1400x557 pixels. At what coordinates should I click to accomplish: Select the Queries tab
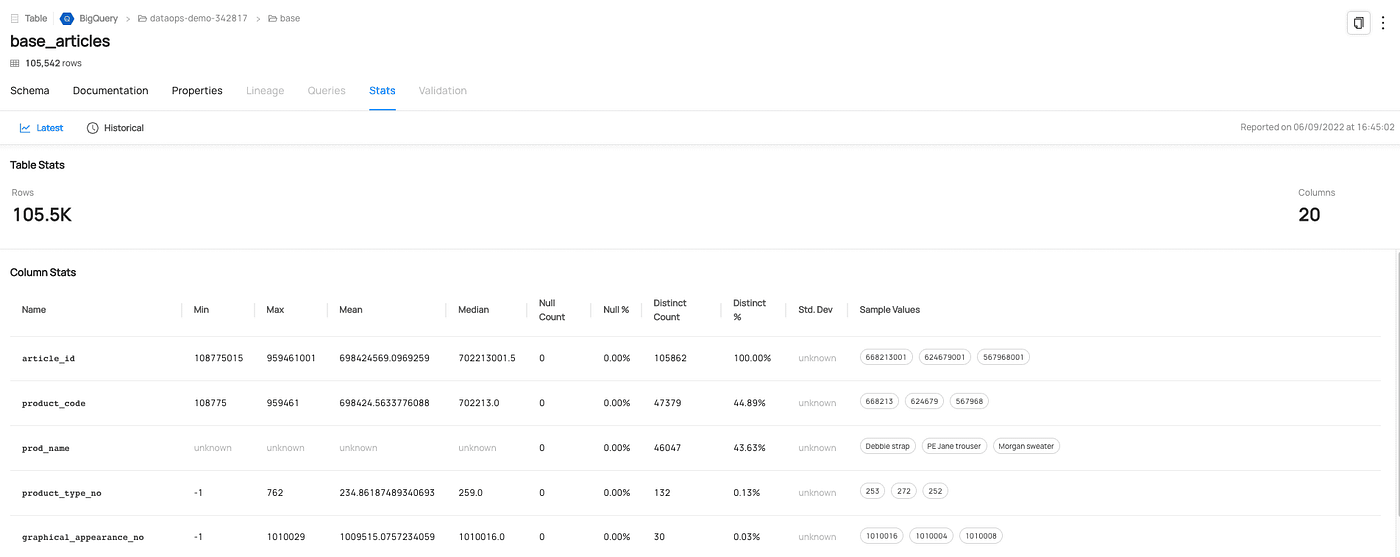(327, 90)
